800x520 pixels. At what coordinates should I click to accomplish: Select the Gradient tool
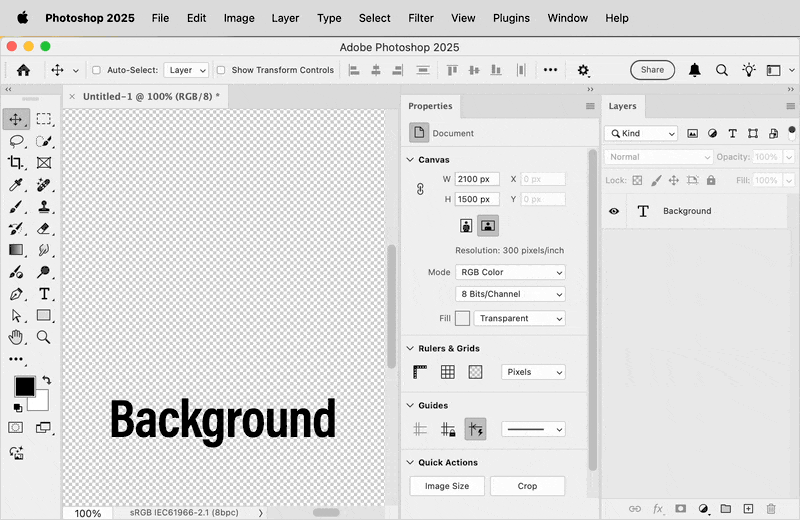(x=16, y=250)
